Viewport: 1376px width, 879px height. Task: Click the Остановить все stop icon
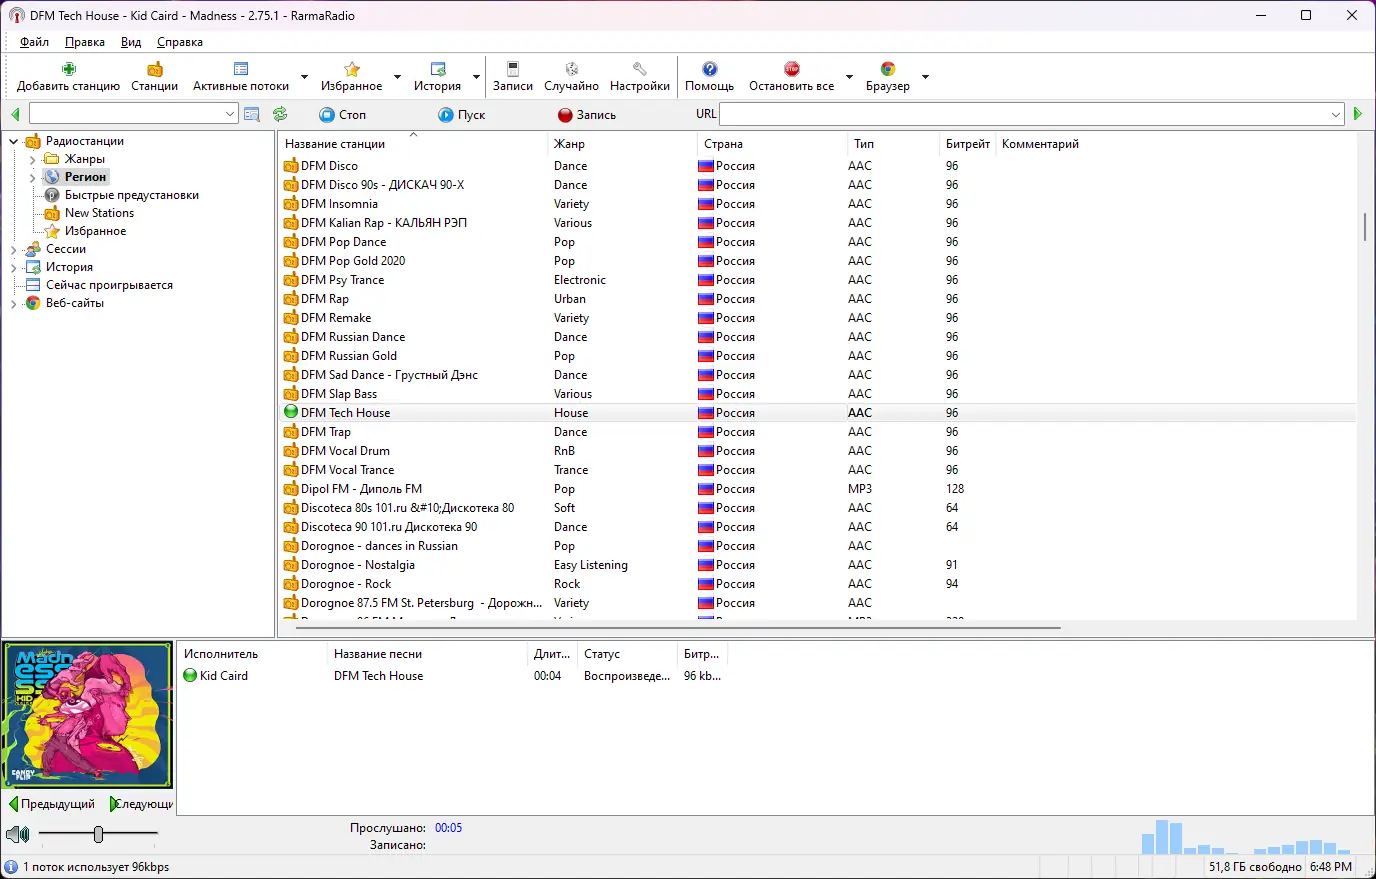792,69
